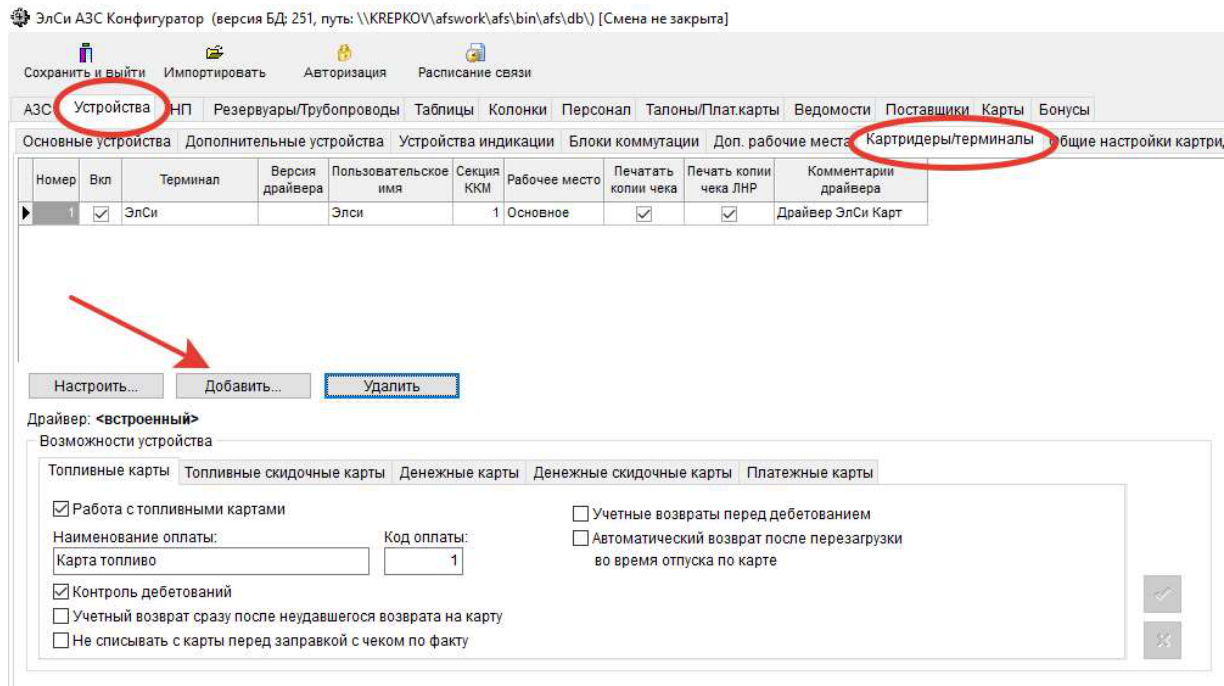Open the Поставщики tab
The image size is (1224, 686).
[x=927, y=109]
